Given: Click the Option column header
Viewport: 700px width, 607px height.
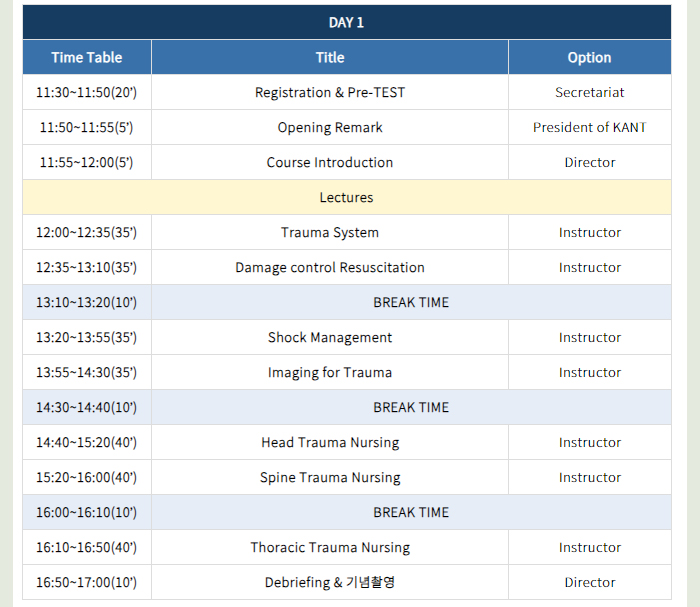Looking at the screenshot, I should 590,57.
